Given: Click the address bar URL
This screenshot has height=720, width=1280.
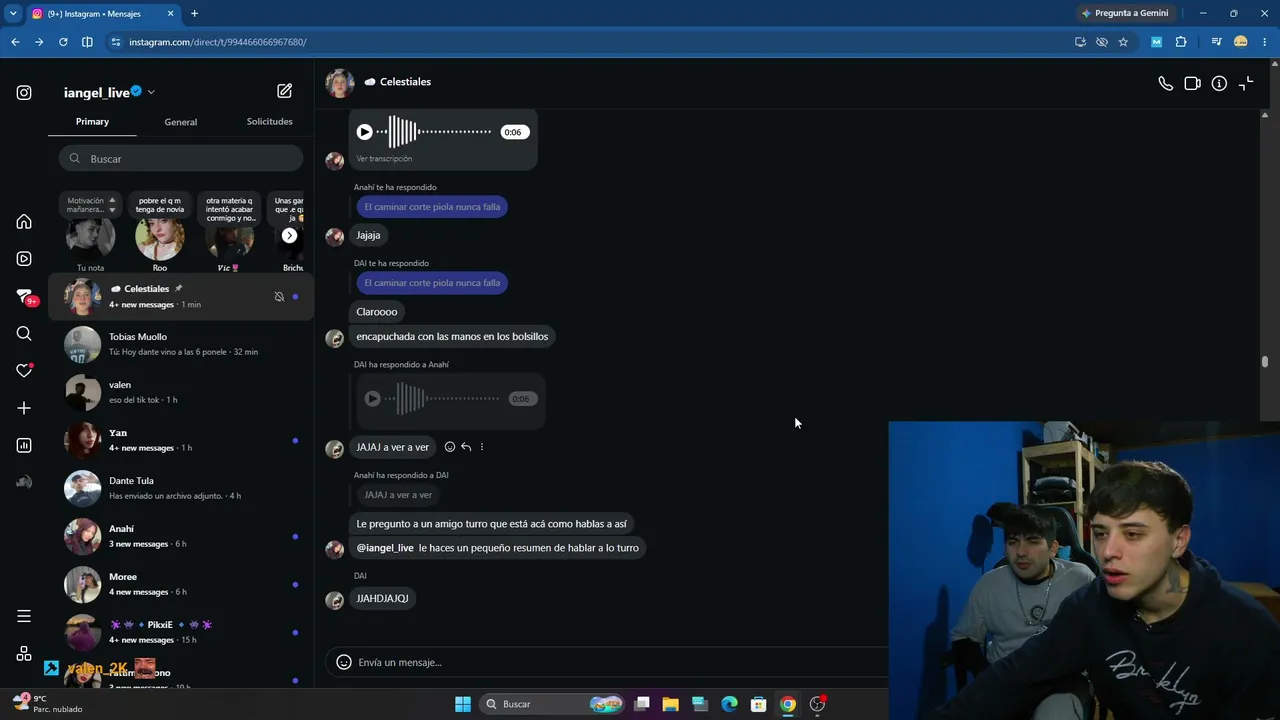Looking at the screenshot, I should coord(218,42).
